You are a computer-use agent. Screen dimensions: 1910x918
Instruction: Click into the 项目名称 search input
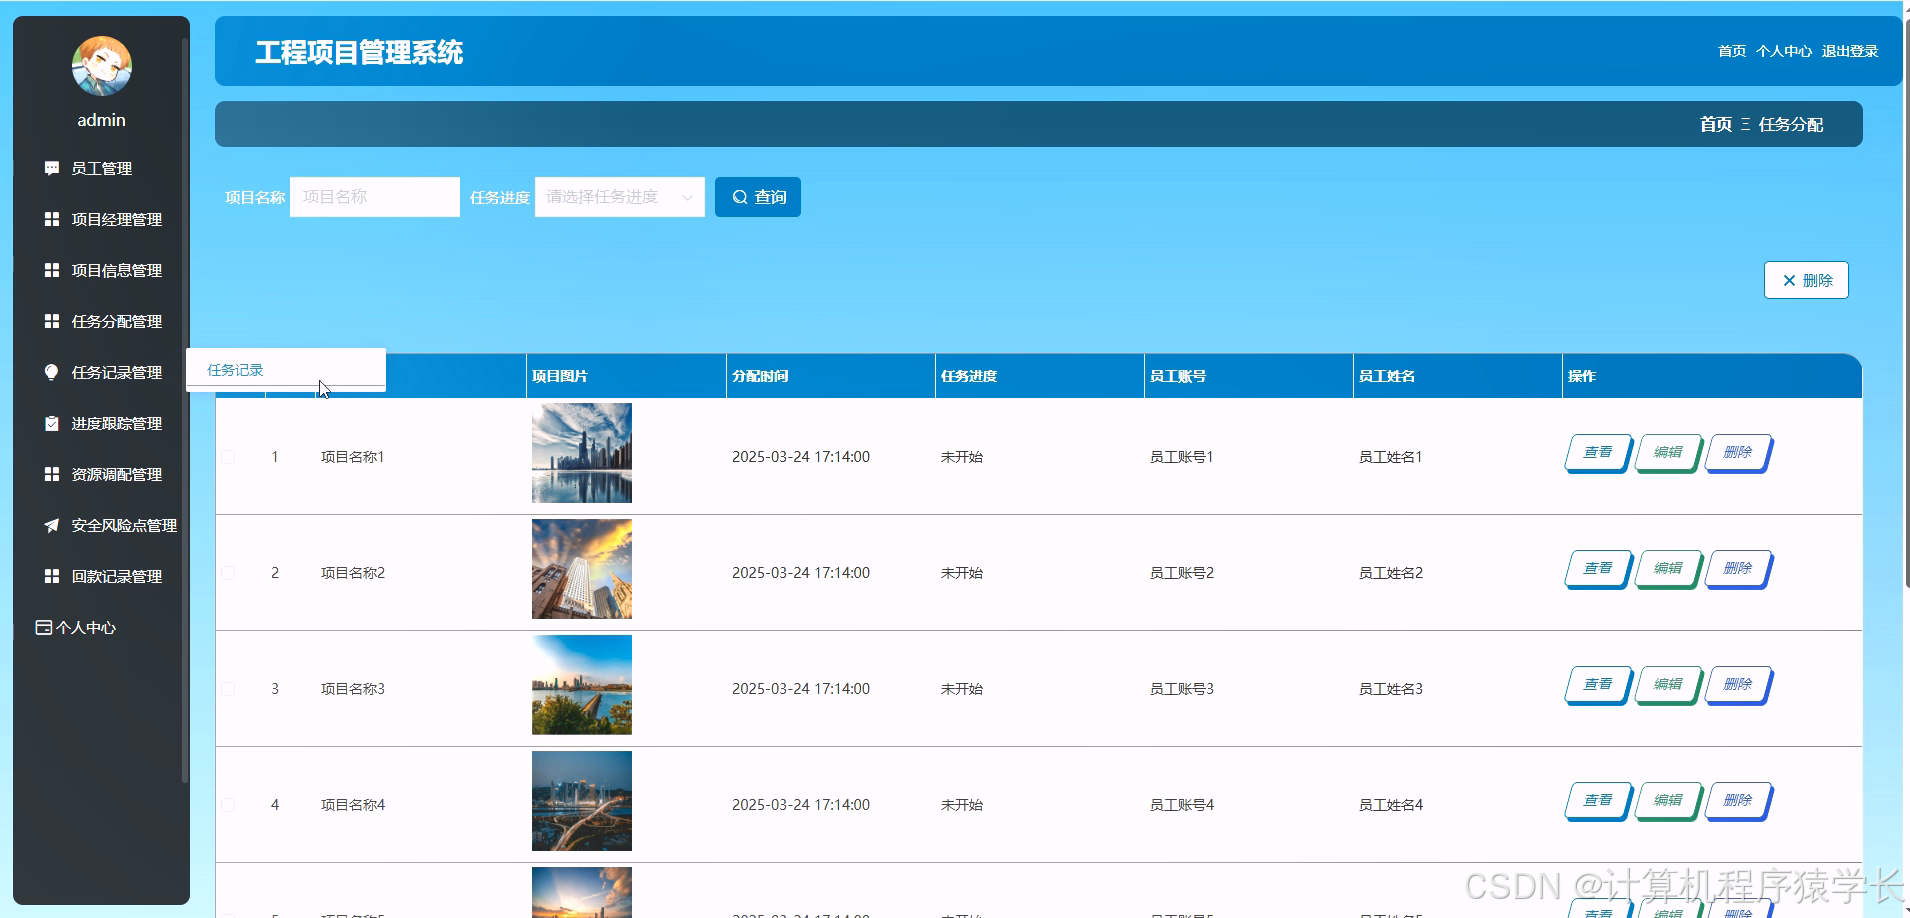375,197
